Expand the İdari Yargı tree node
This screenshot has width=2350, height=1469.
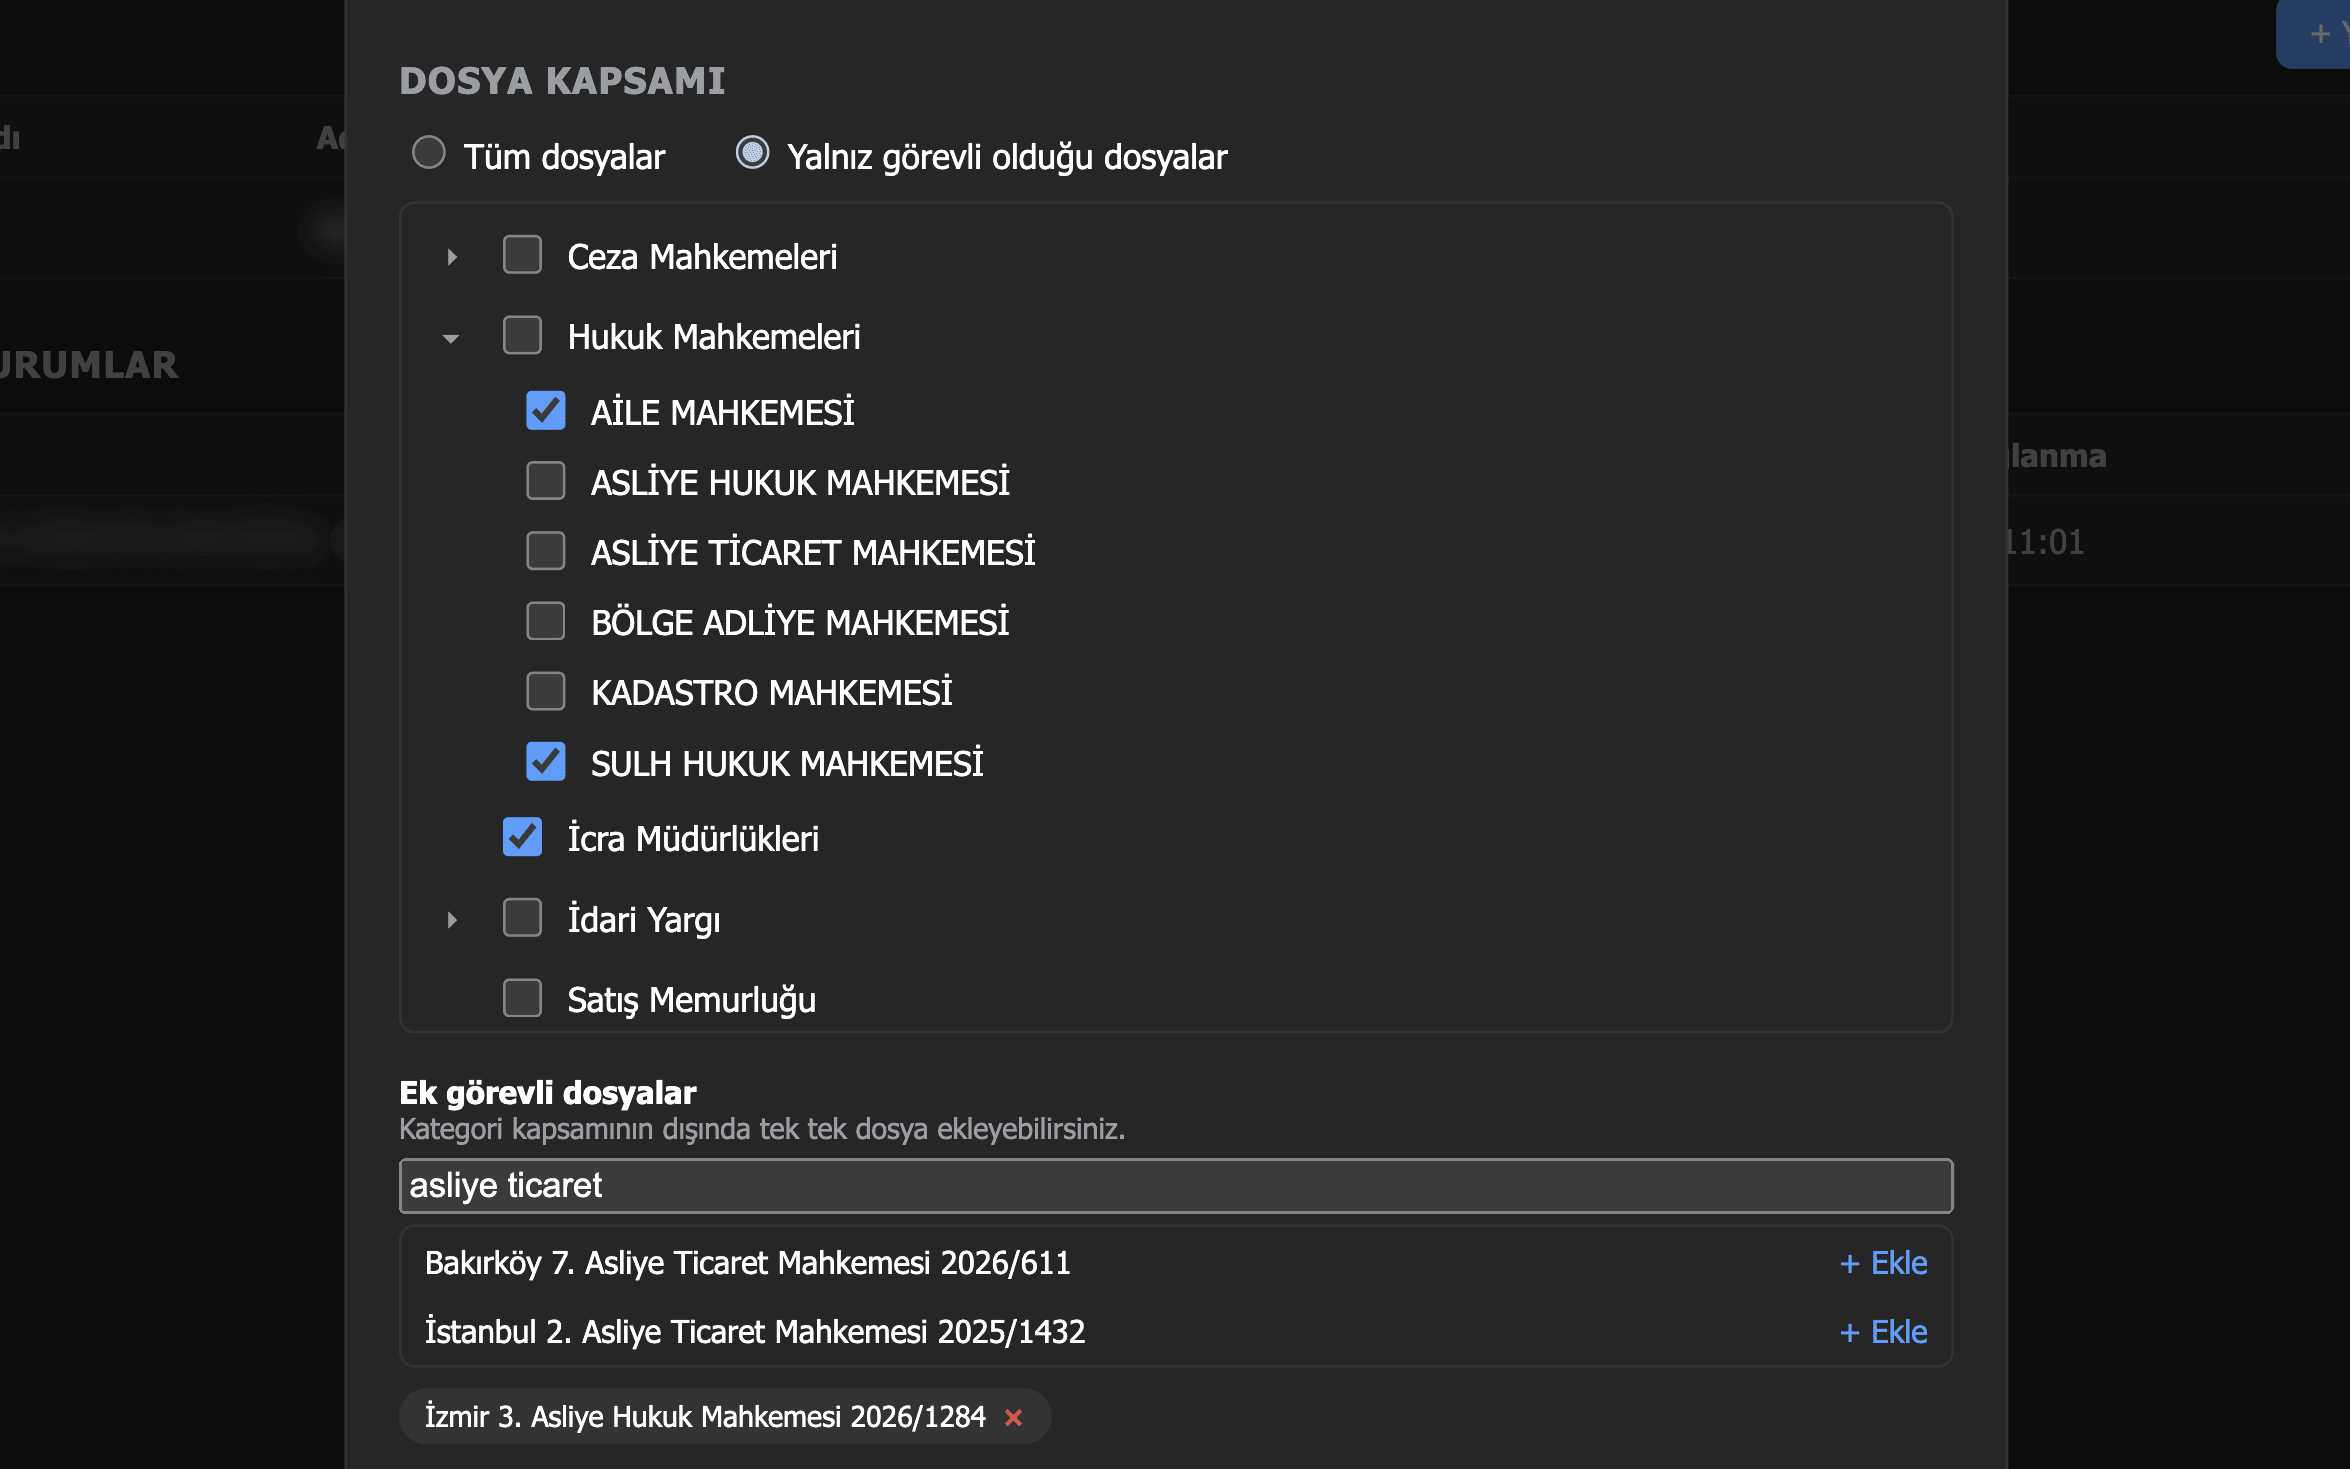[x=452, y=920]
